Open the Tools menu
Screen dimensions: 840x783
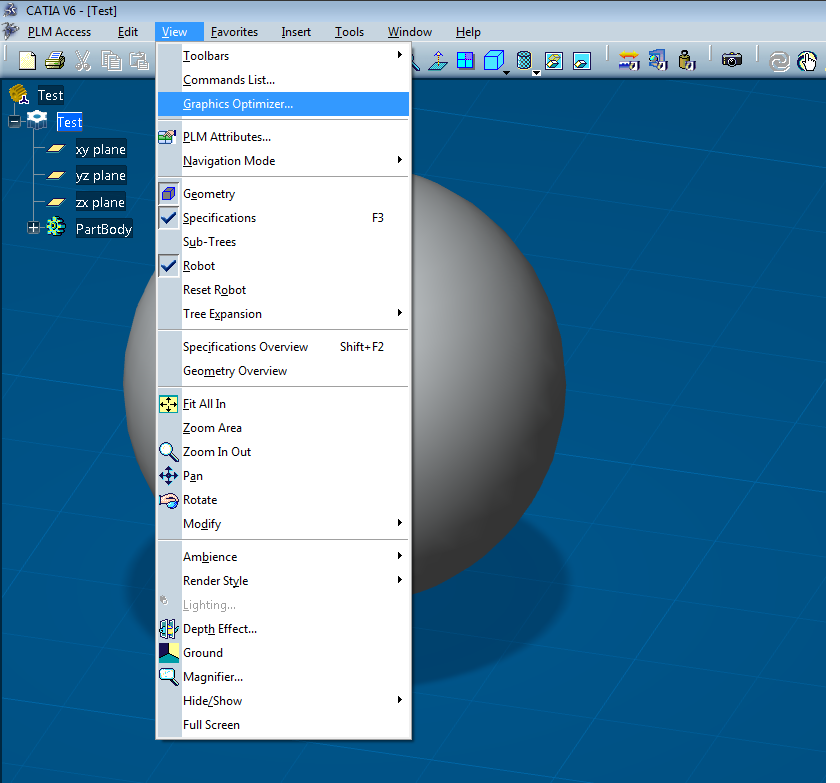click(x=349, y=32)
